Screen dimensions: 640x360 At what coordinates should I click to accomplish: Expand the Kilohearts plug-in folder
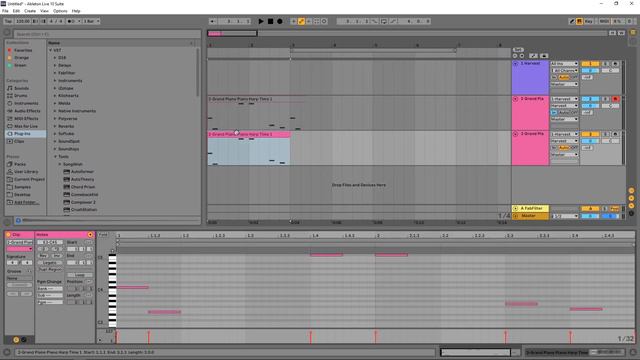pos(55,96)
